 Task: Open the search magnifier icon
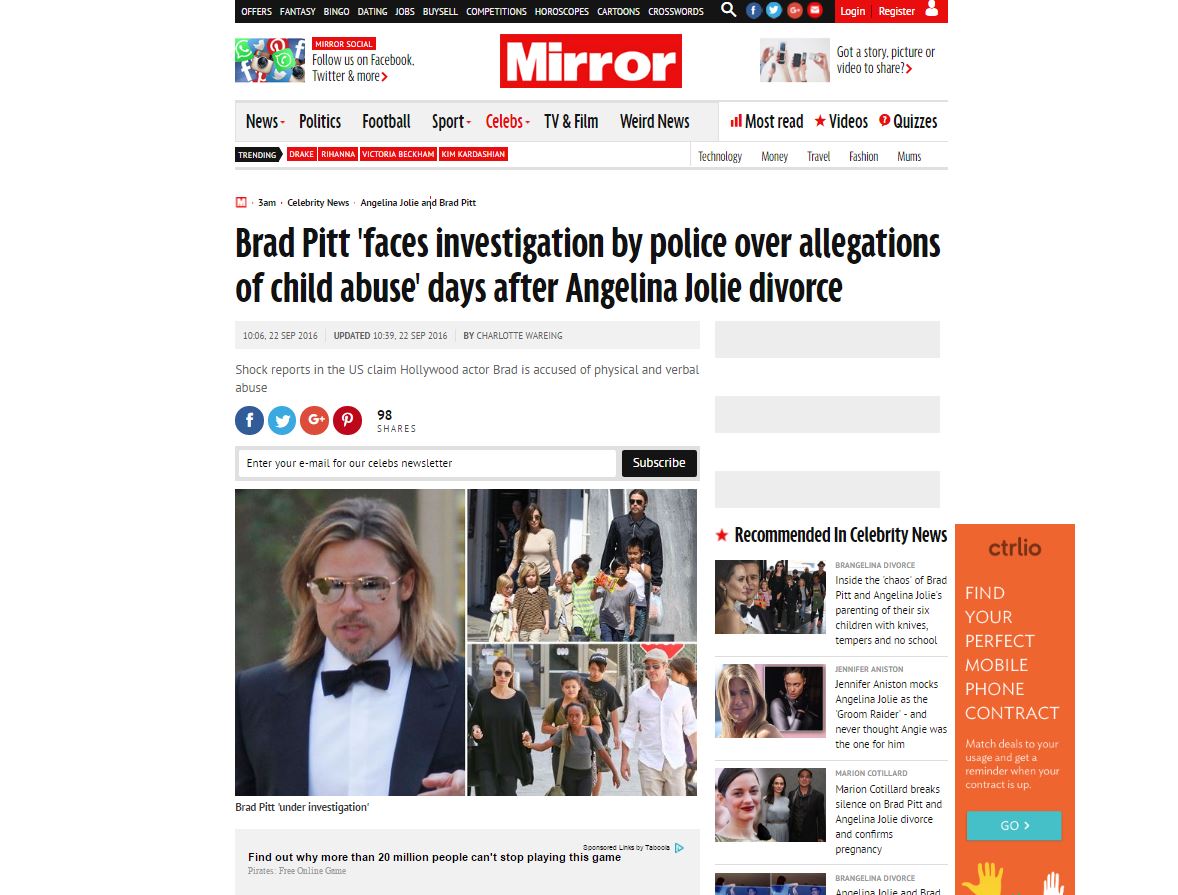coord(728,11)
